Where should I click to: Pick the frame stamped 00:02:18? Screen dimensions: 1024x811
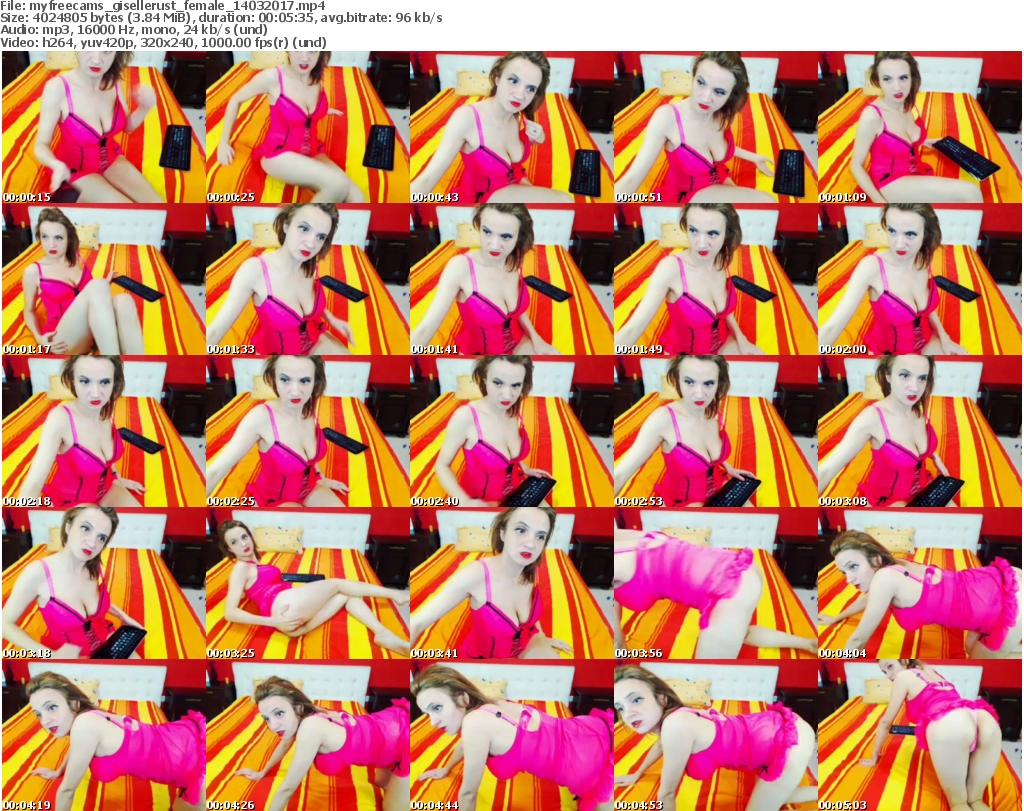pos(104,432)
